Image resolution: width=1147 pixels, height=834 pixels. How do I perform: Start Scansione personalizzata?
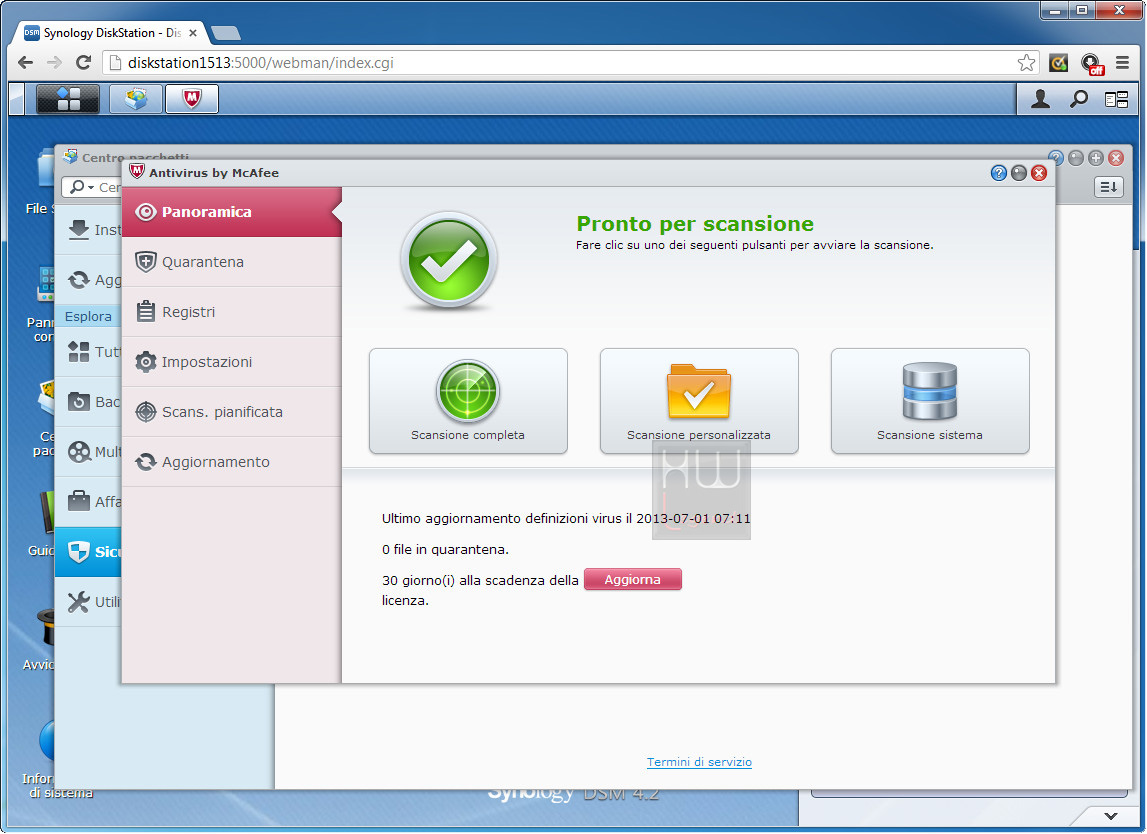pos(699,401)
